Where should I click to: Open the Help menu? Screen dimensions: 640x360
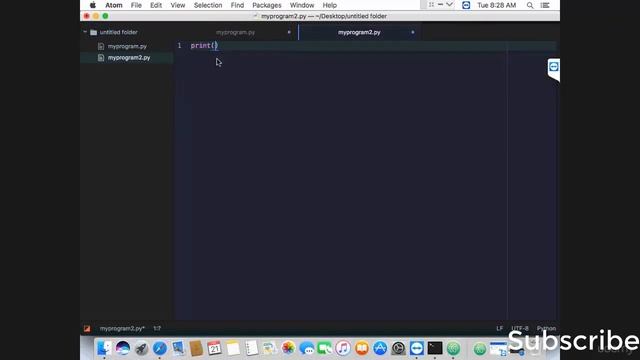(x=329, y=5)
